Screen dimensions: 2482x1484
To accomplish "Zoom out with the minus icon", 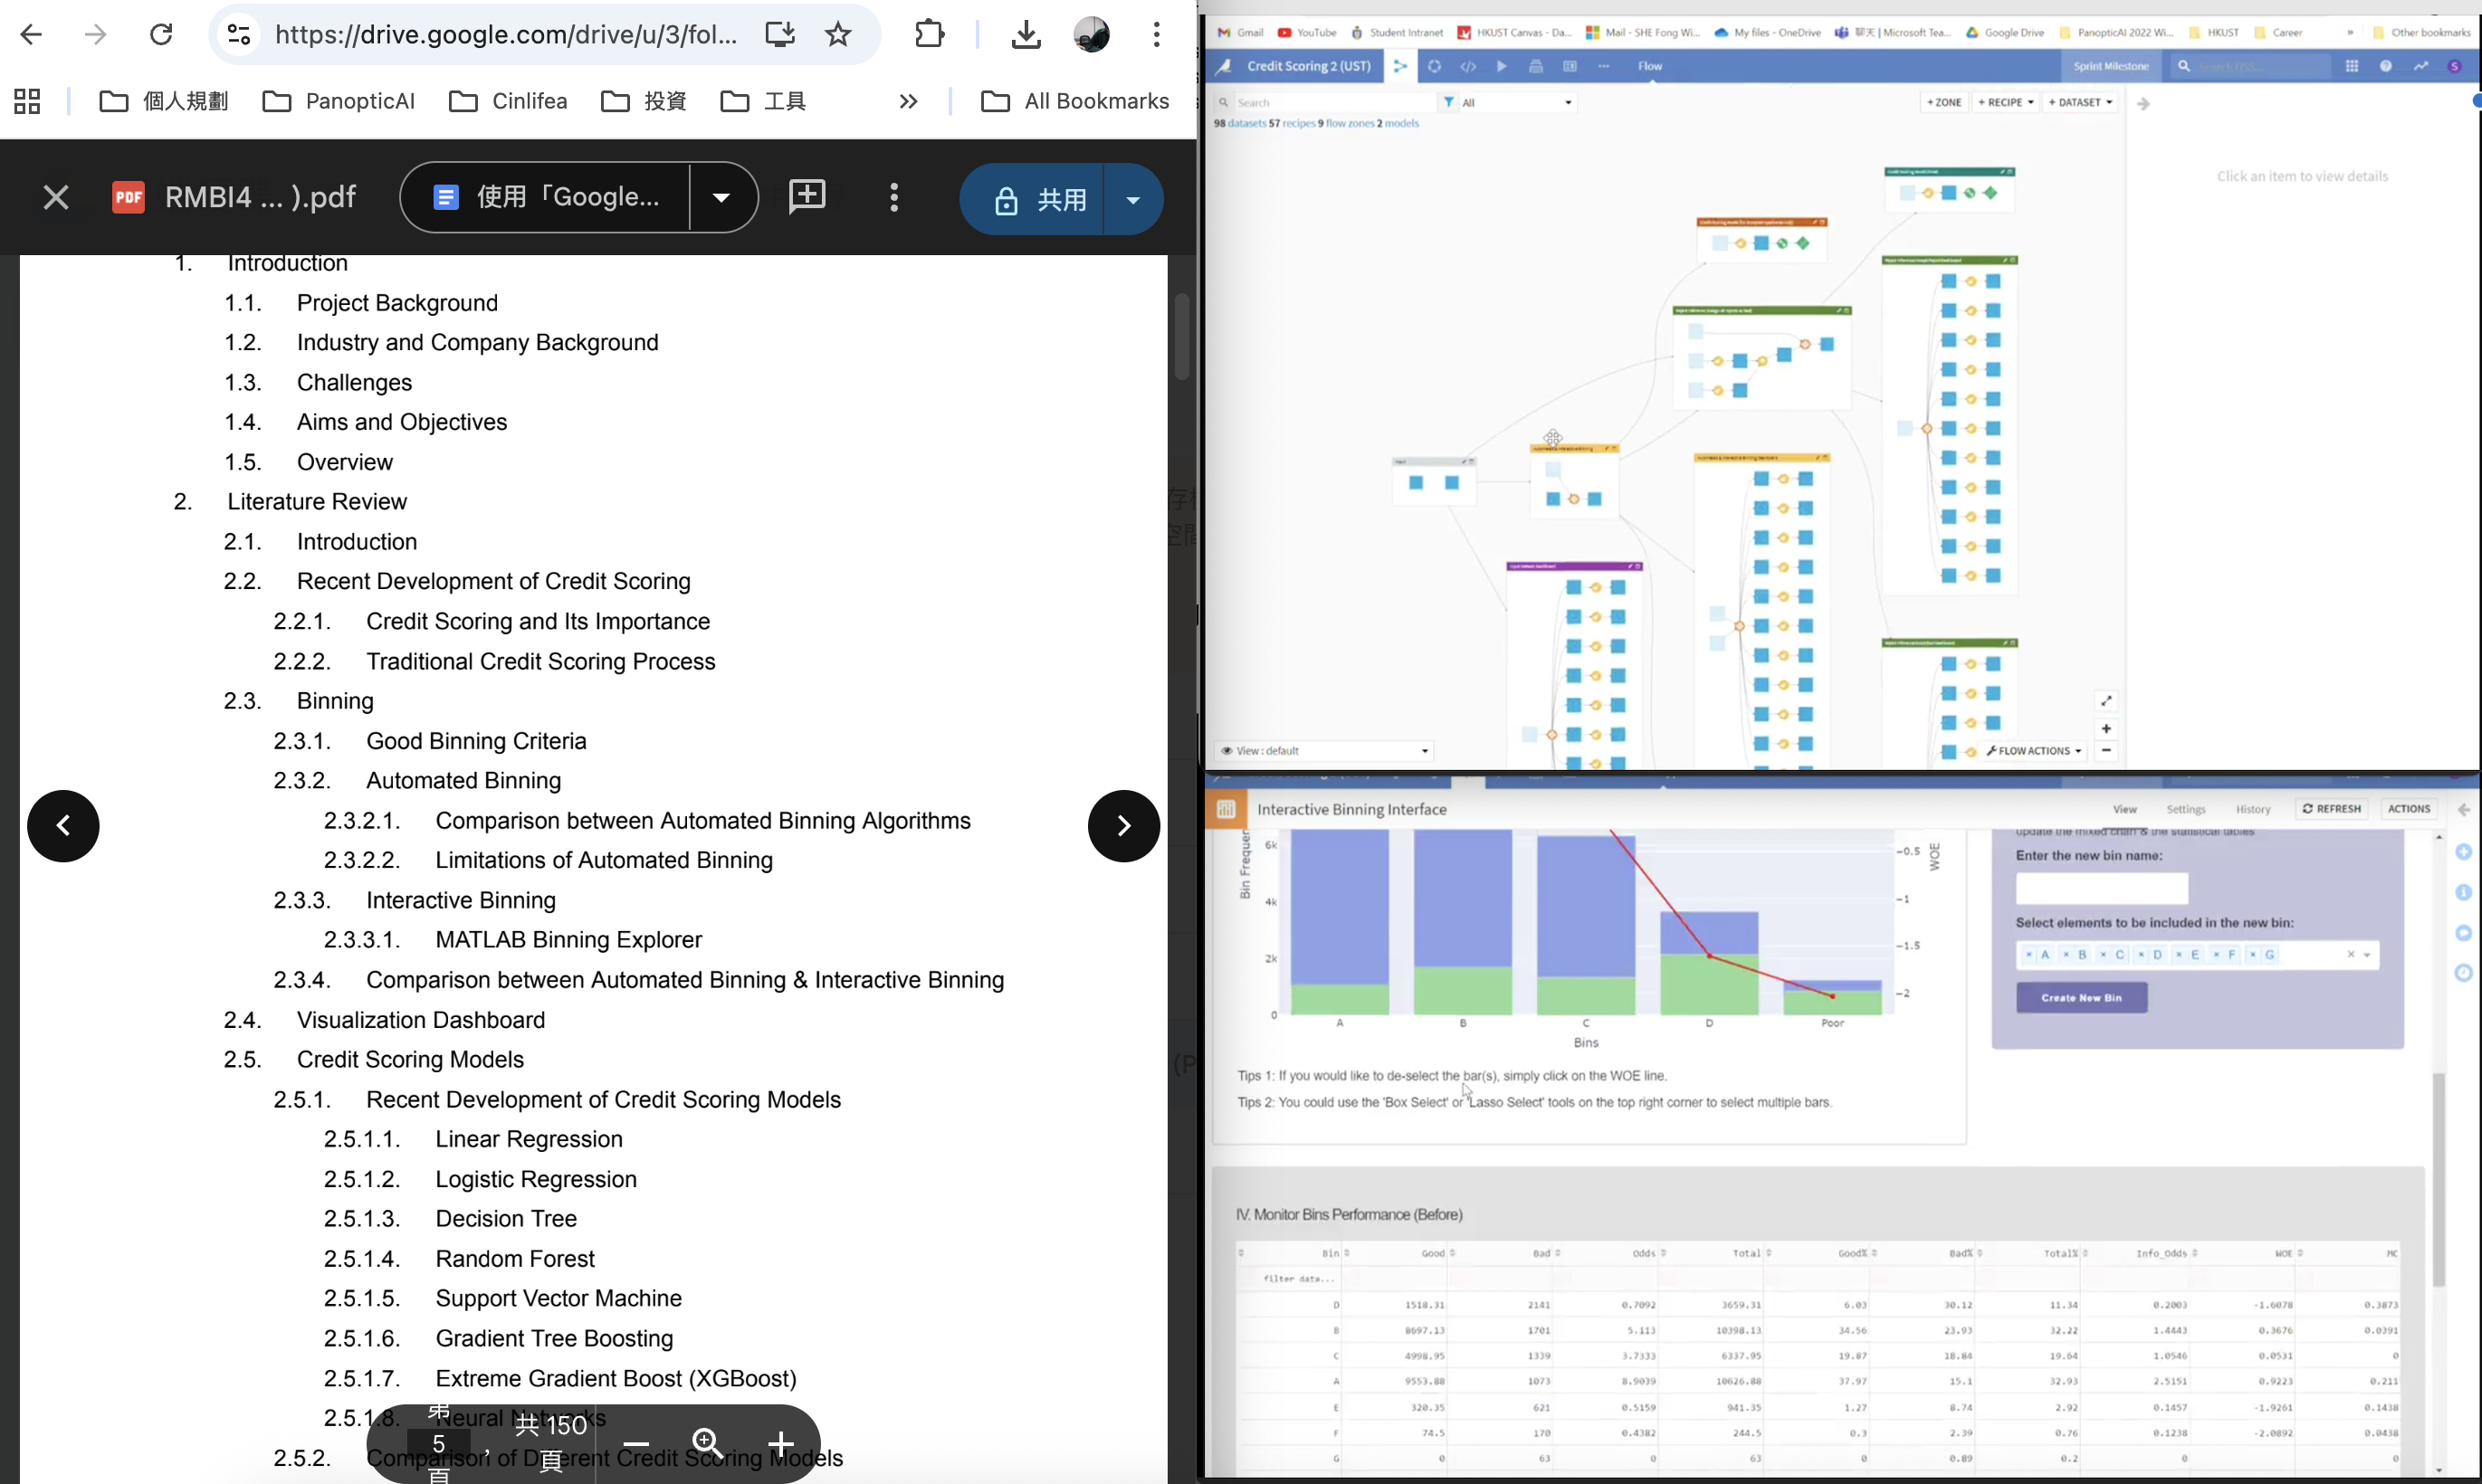I will [636, 1444].
